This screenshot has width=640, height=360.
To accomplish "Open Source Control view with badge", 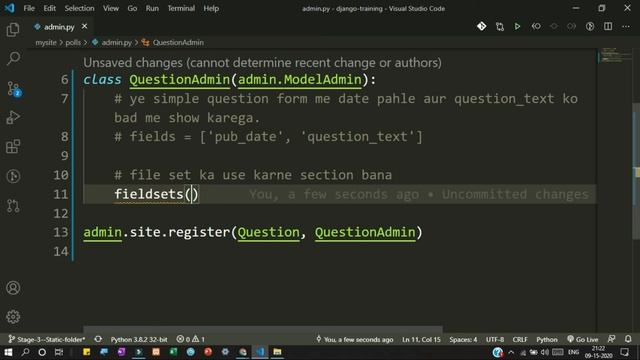I will [13, 88].
